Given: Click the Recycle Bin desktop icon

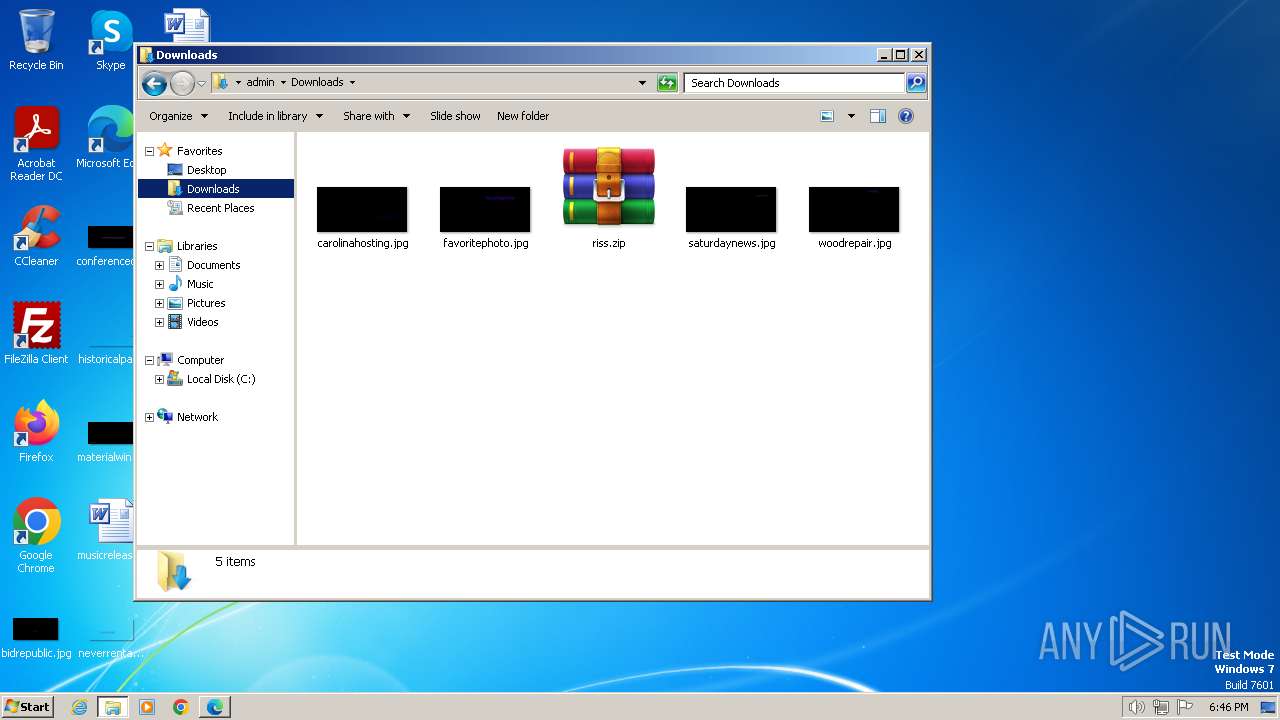Looking at the screenshot, I should tap(36, 40).
